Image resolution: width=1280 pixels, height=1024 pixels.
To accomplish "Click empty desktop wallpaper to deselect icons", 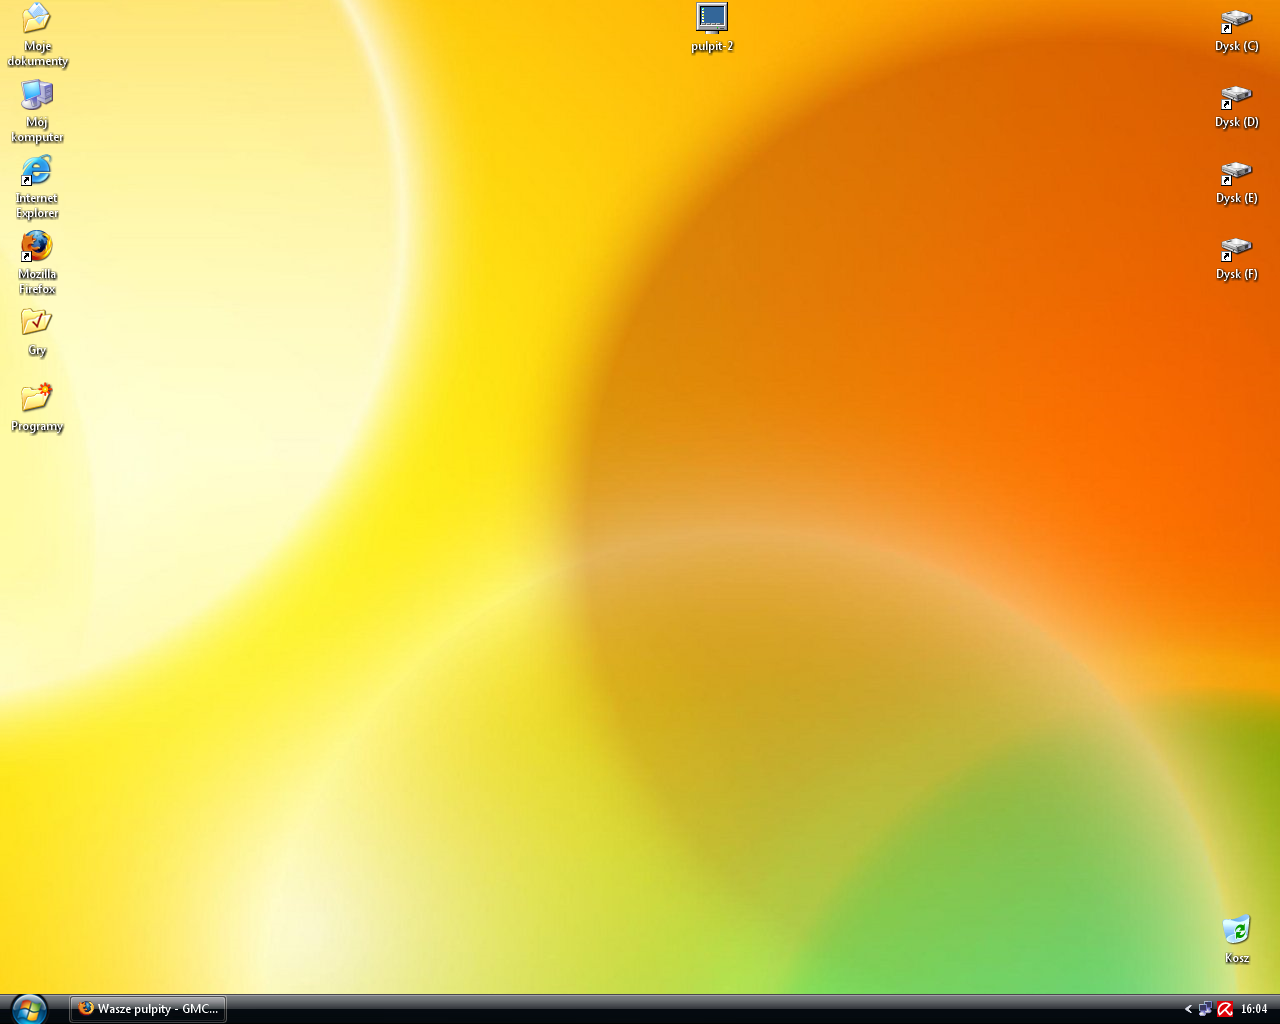I will [640, 500].
